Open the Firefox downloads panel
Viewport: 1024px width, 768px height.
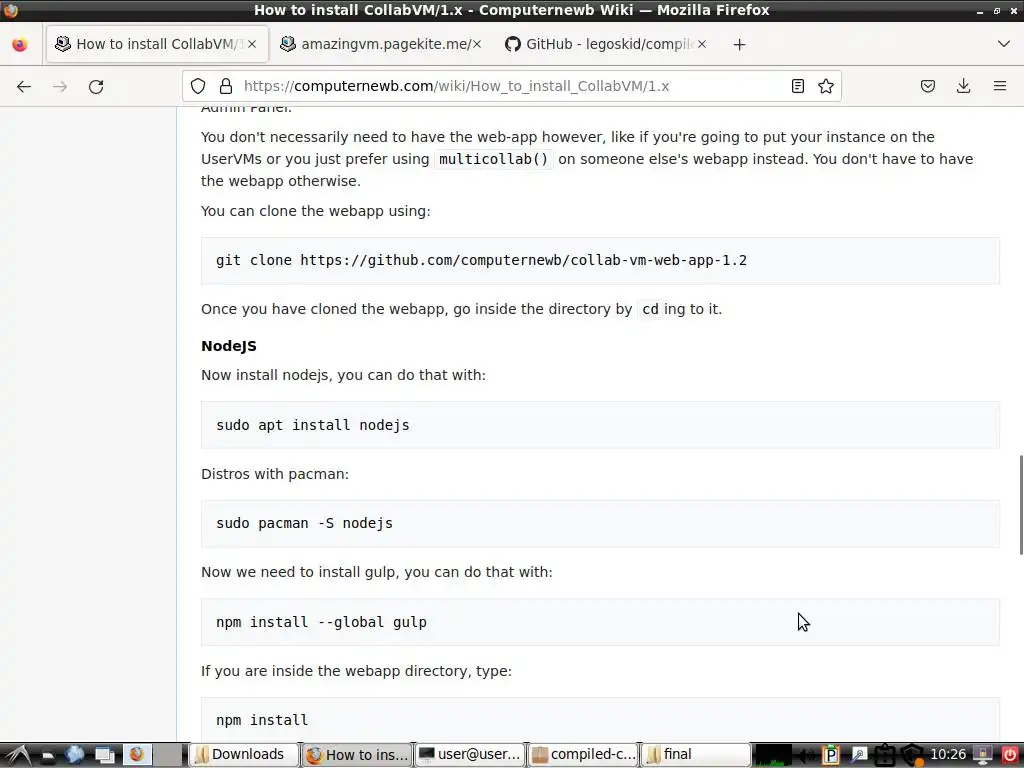(x=963, y=86)
